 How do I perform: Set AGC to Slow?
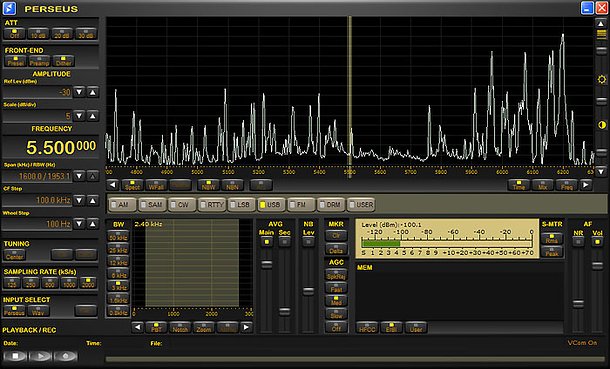(336, 315)
